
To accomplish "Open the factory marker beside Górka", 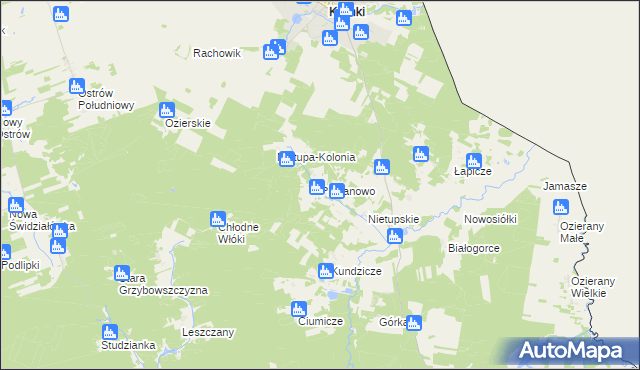I will click(413, 323).
